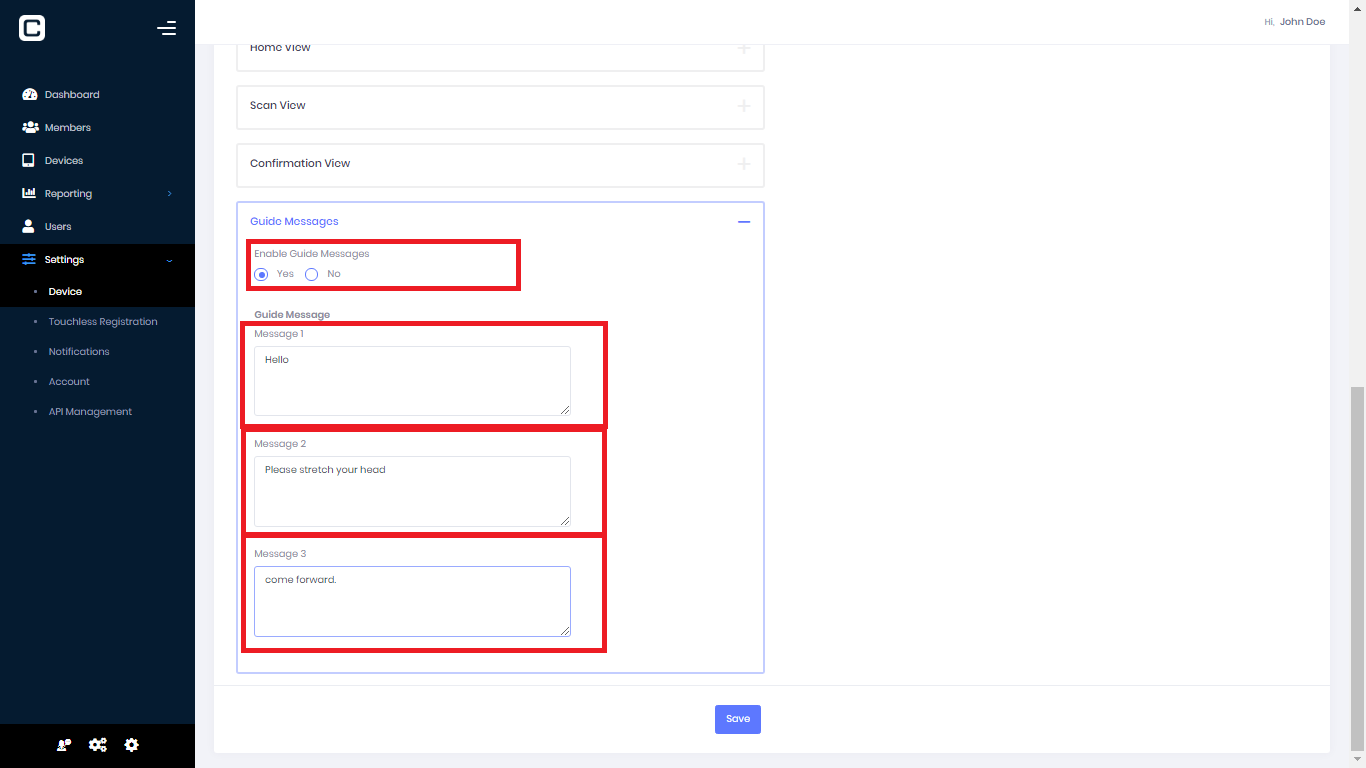Viewport: 1366px width, 768px height.
Task: Open the user-feedback icon at sidebar bottom
Action: [63, 745]
